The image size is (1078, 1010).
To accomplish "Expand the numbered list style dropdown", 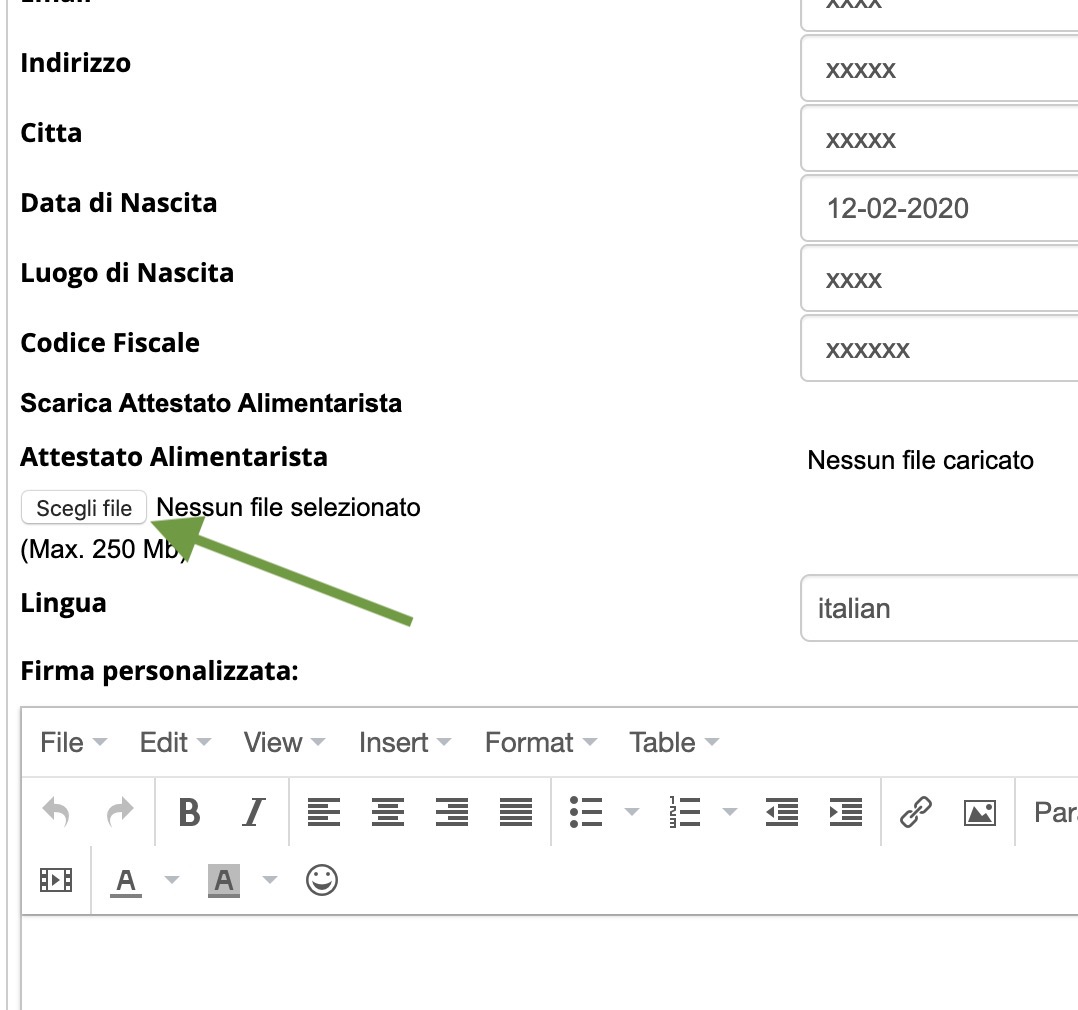I will pos(730,812).
